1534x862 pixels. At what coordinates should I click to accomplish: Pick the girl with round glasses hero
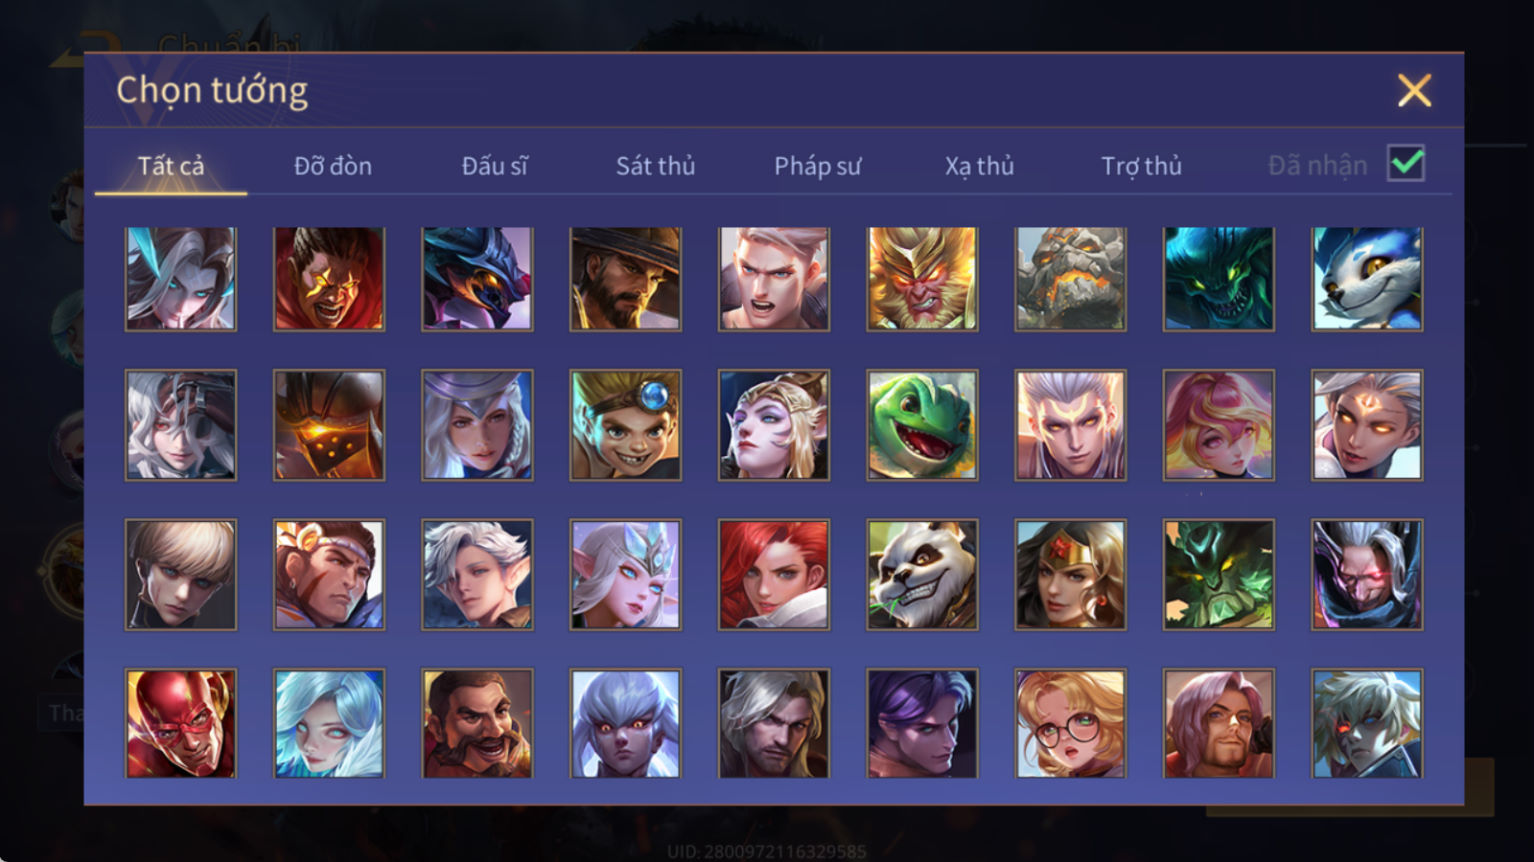tap(1070, 723)
